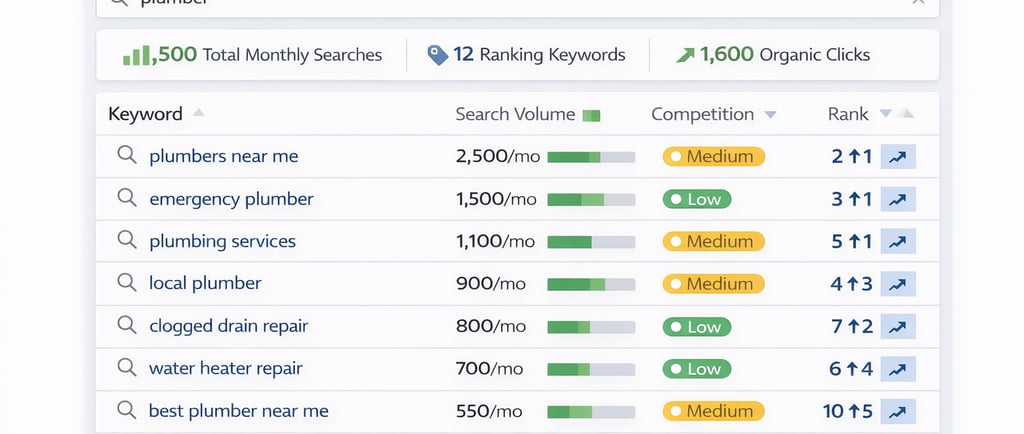The image size is (1024, 434).
Task: Sort the Keyword column ascending
Action: 198,114
